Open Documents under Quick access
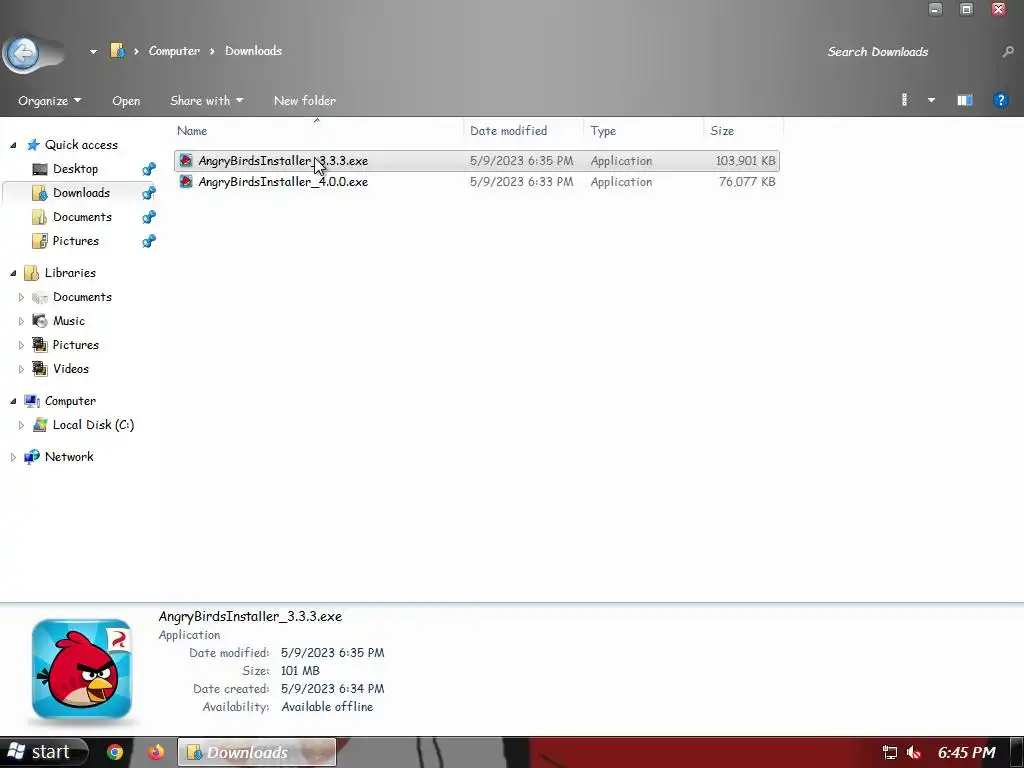The height and width of the screenshot is (768, 1024). pyautogui.click(x=82, y=217)
